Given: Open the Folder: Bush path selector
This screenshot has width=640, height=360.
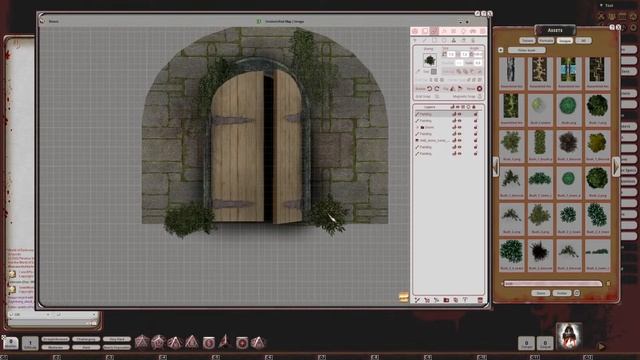Looking at the screenshot, I should pos(527,50).
